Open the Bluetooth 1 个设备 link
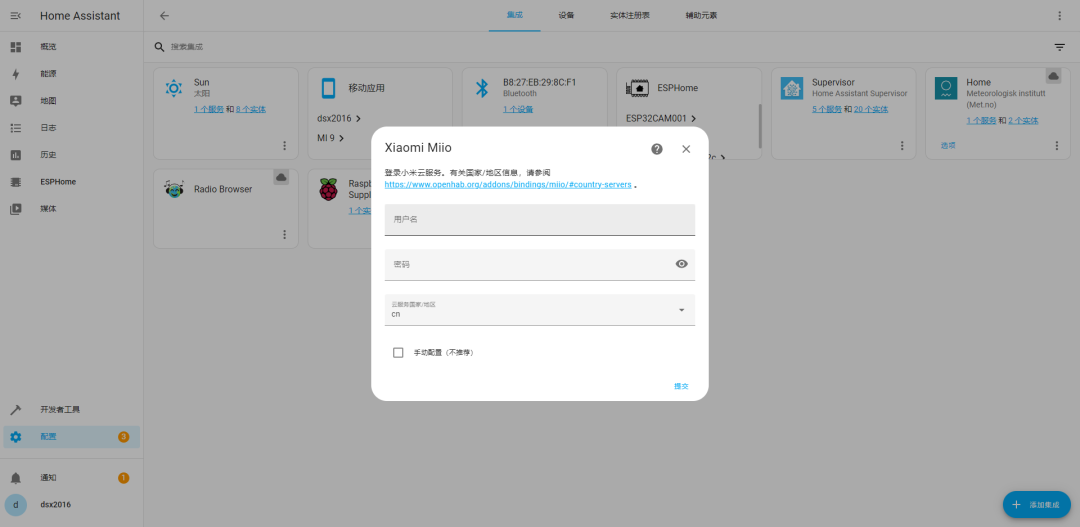Screen dimensions: 1080x527 (518, 110)
